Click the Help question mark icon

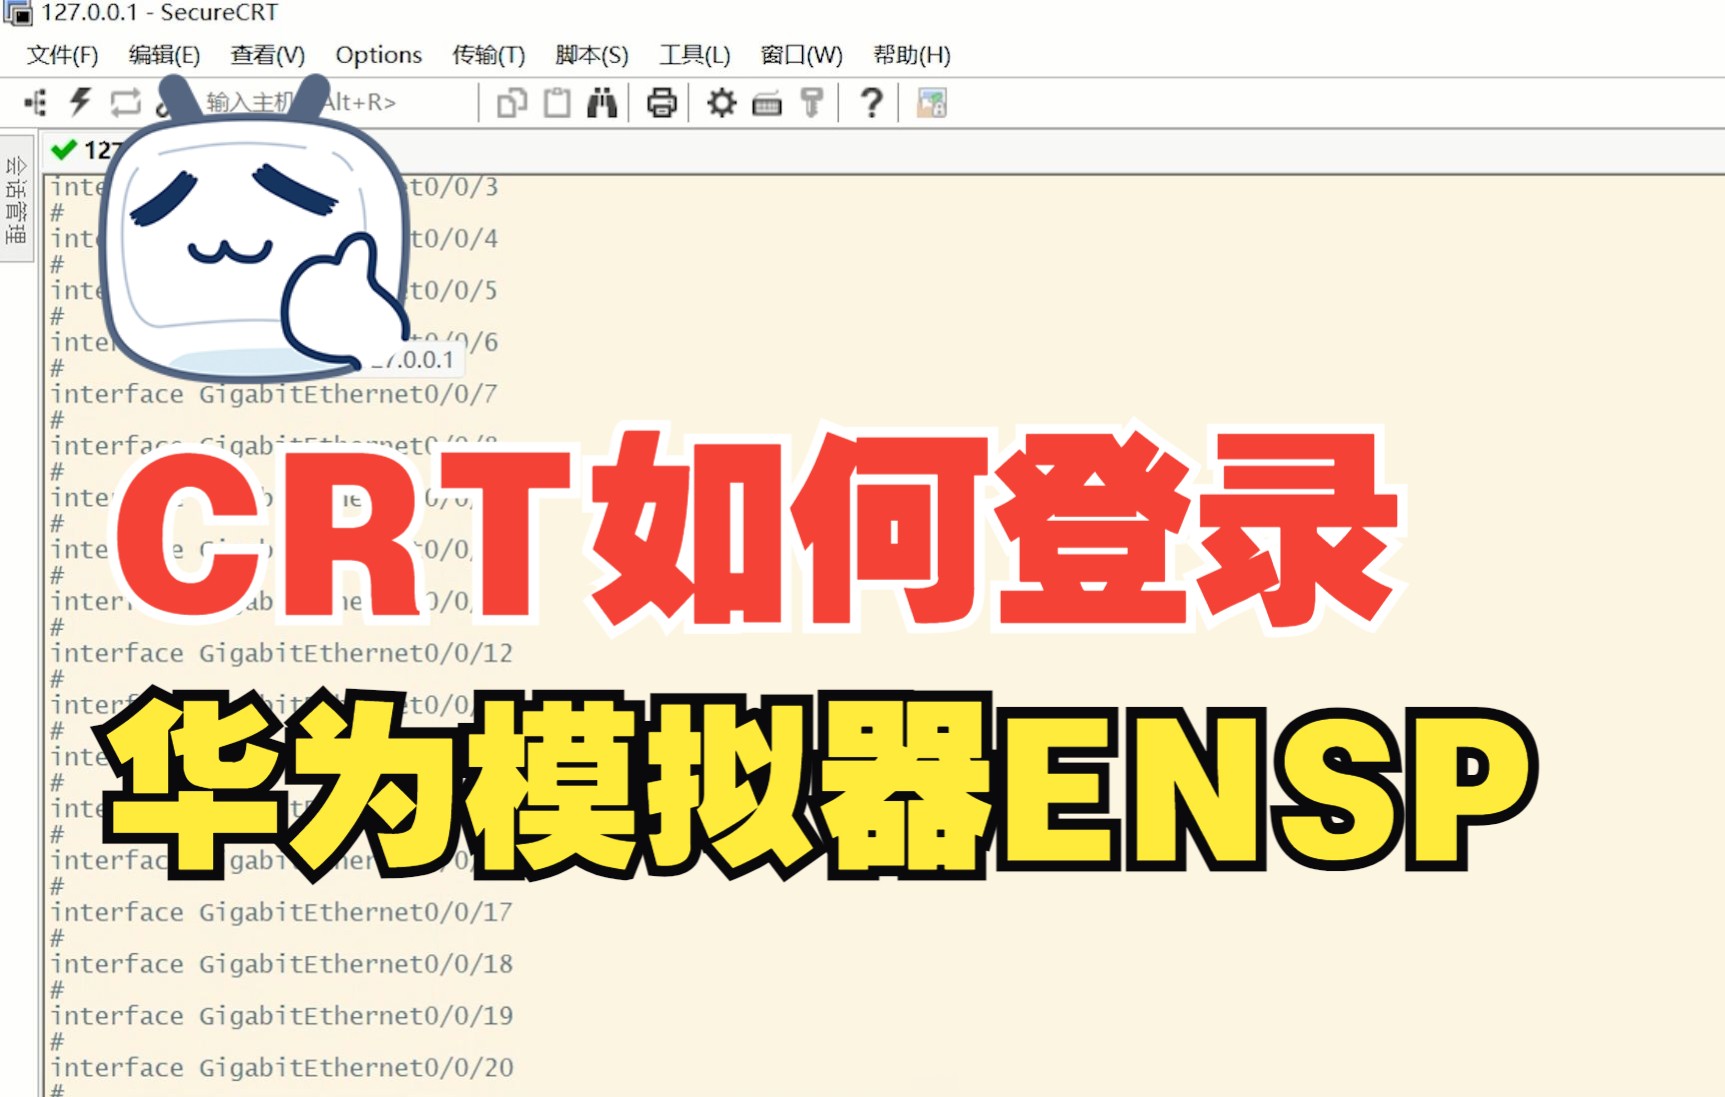[872, 102]
